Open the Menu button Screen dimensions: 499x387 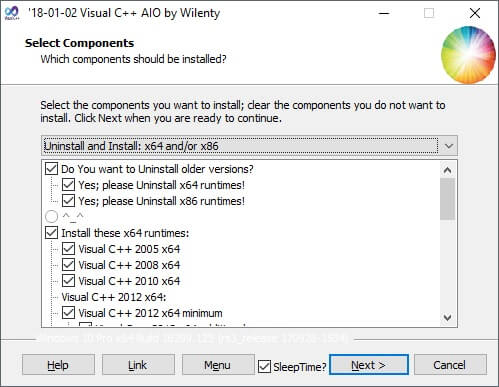(x=218, y=365)
